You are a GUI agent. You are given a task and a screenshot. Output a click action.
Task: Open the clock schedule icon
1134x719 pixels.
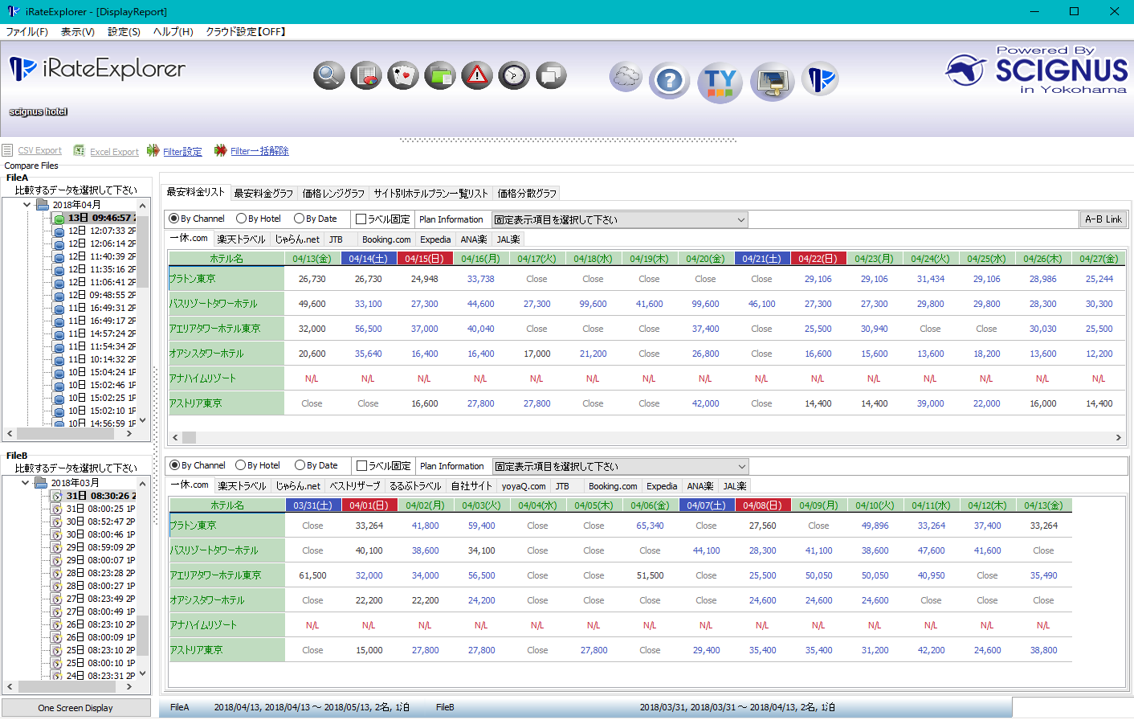point(514,75)
